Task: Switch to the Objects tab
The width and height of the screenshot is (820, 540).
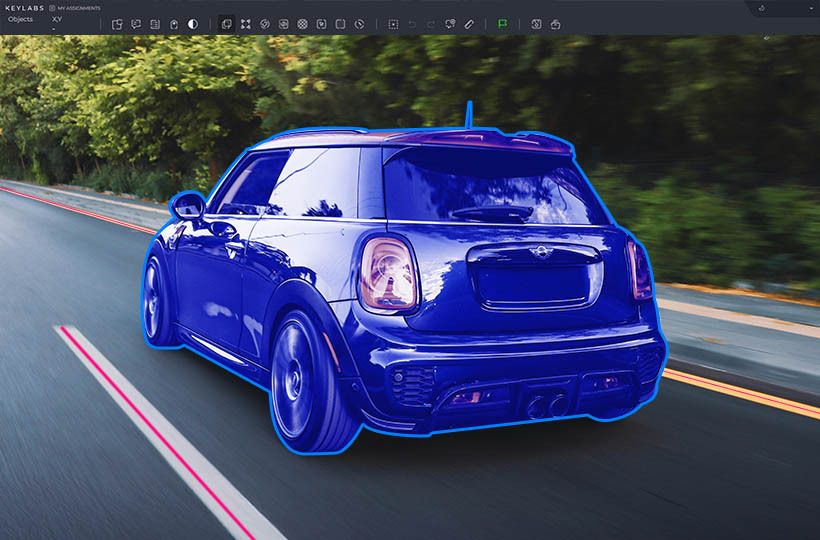Action: coord(20,19)
